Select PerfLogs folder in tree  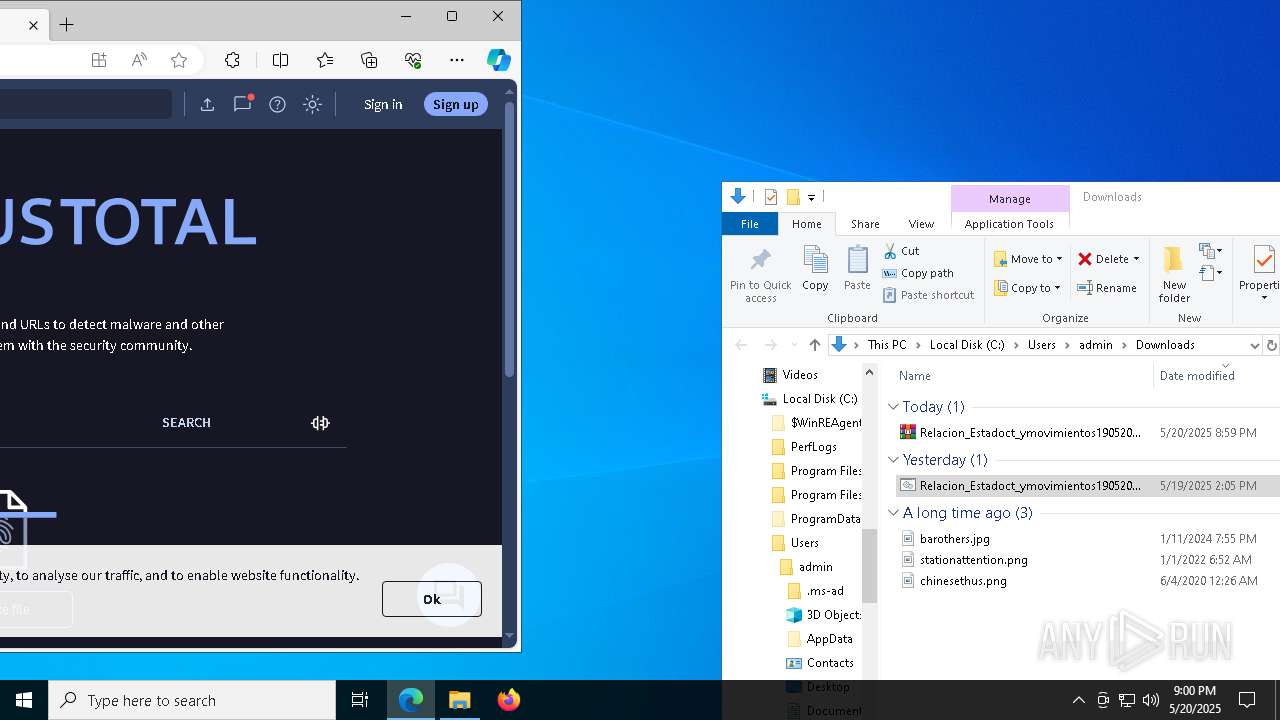(813, 447)
